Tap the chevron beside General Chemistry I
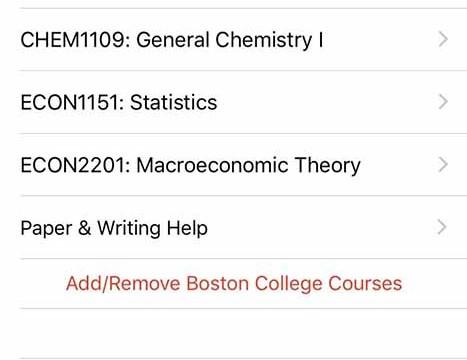Screen dimensions: 467x360 coord(443,39)
